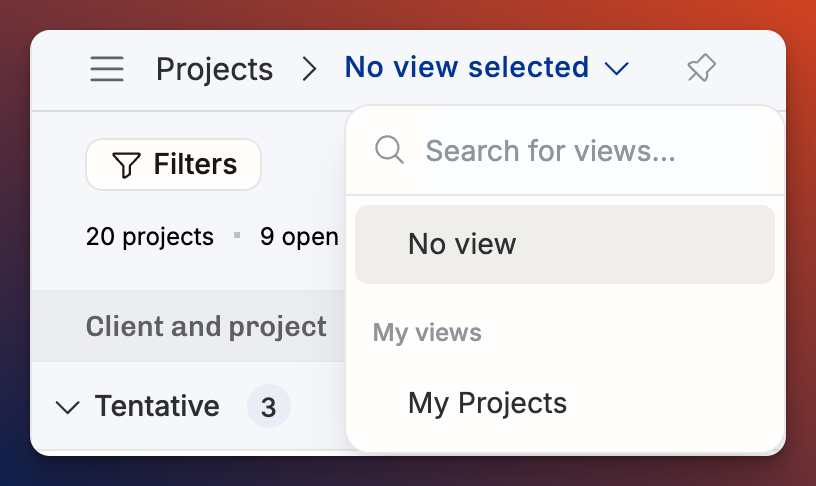
Task: Click the Tentative count badge 3
Action: coord(269,406)
